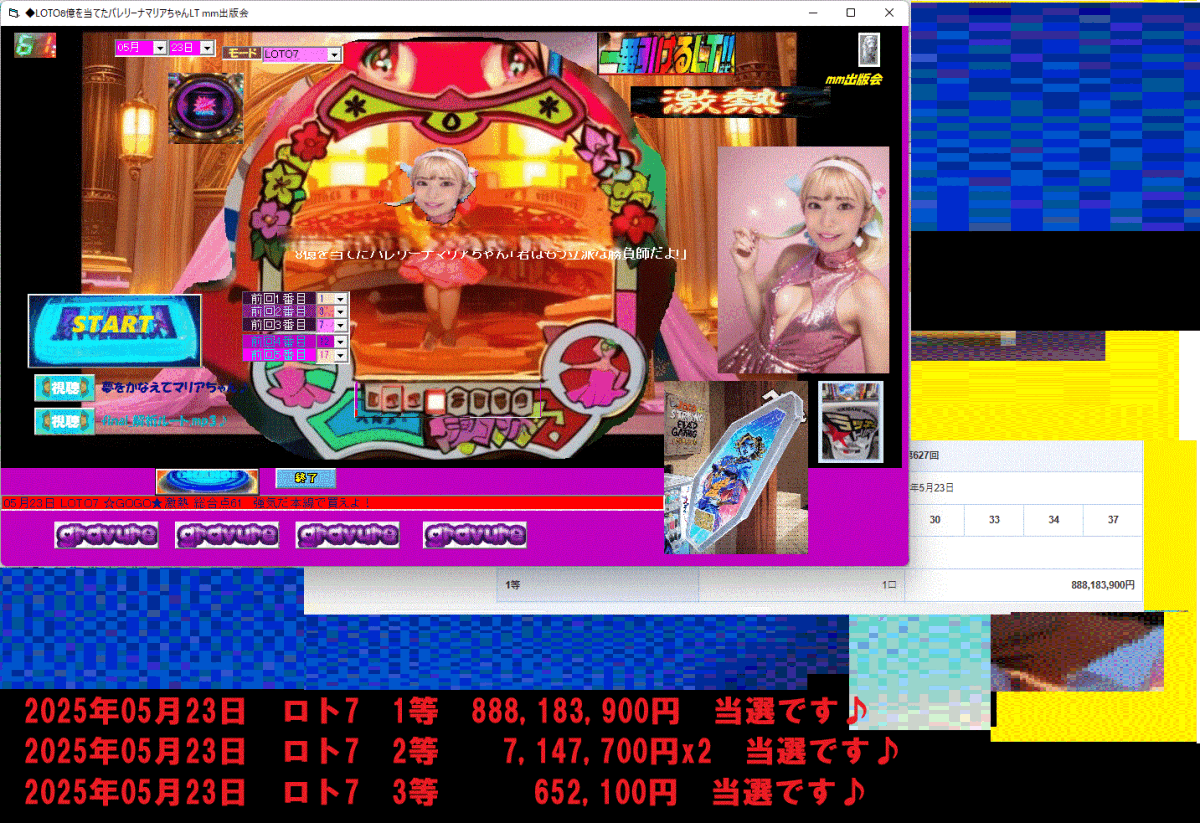Screen dimensions: 1200x823
Task: Maximize the LOTO app window
Action: 851,13
